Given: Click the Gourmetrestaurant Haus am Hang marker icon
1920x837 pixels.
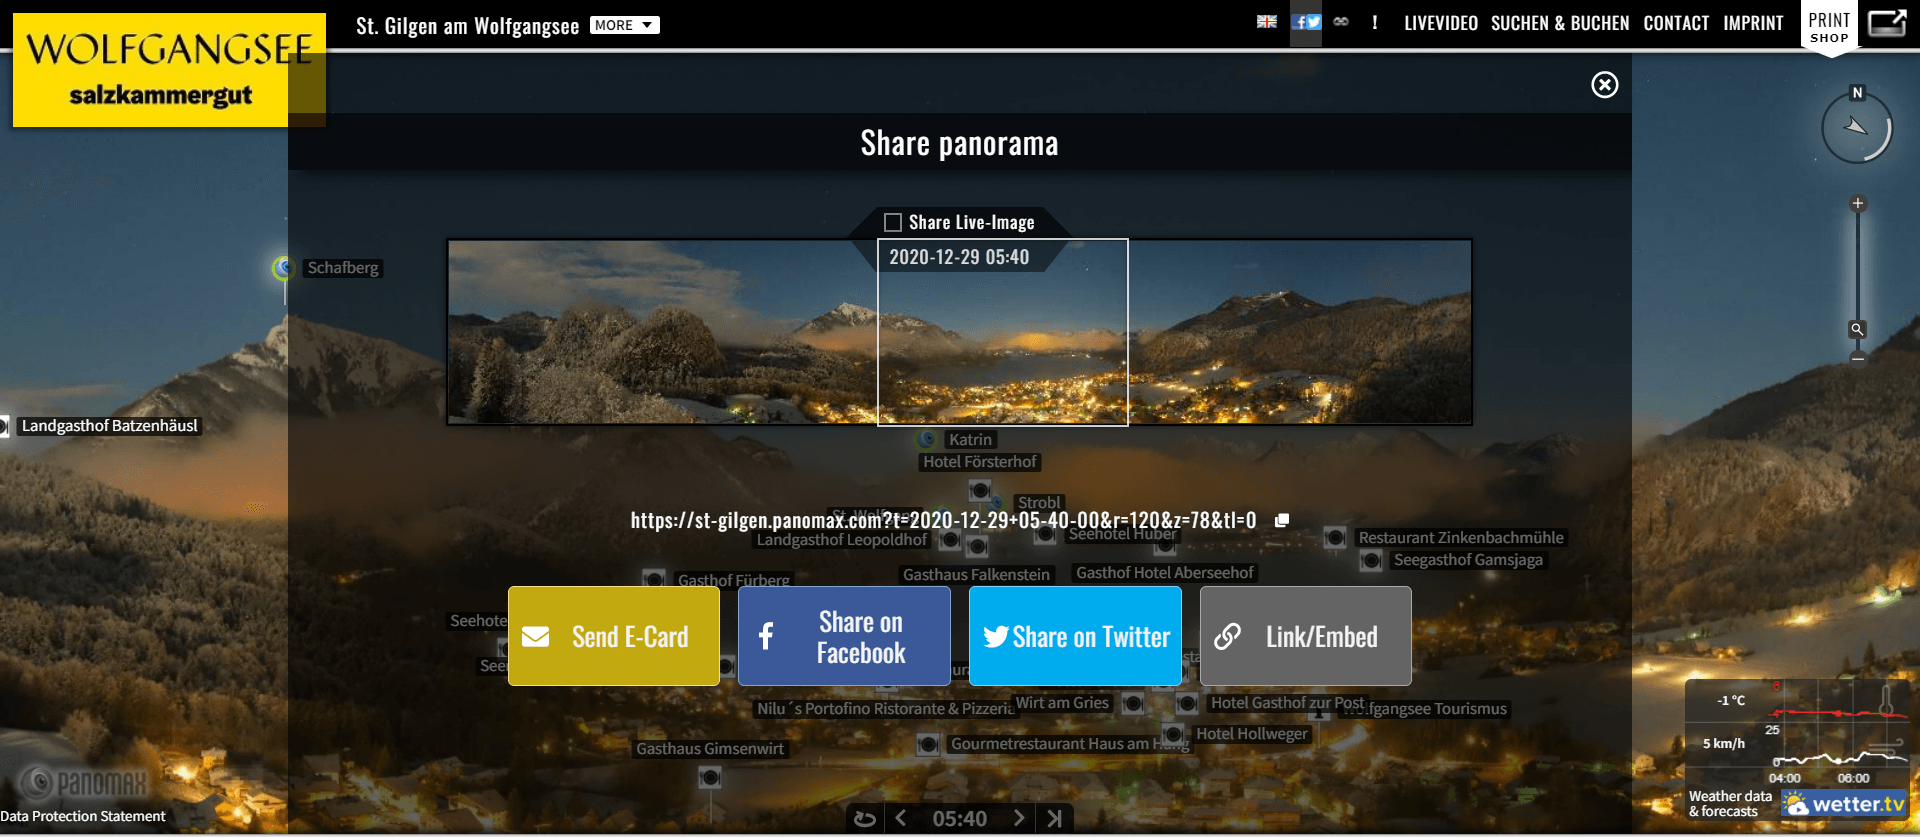Looking at the screenshot, I should pos(928,744).
